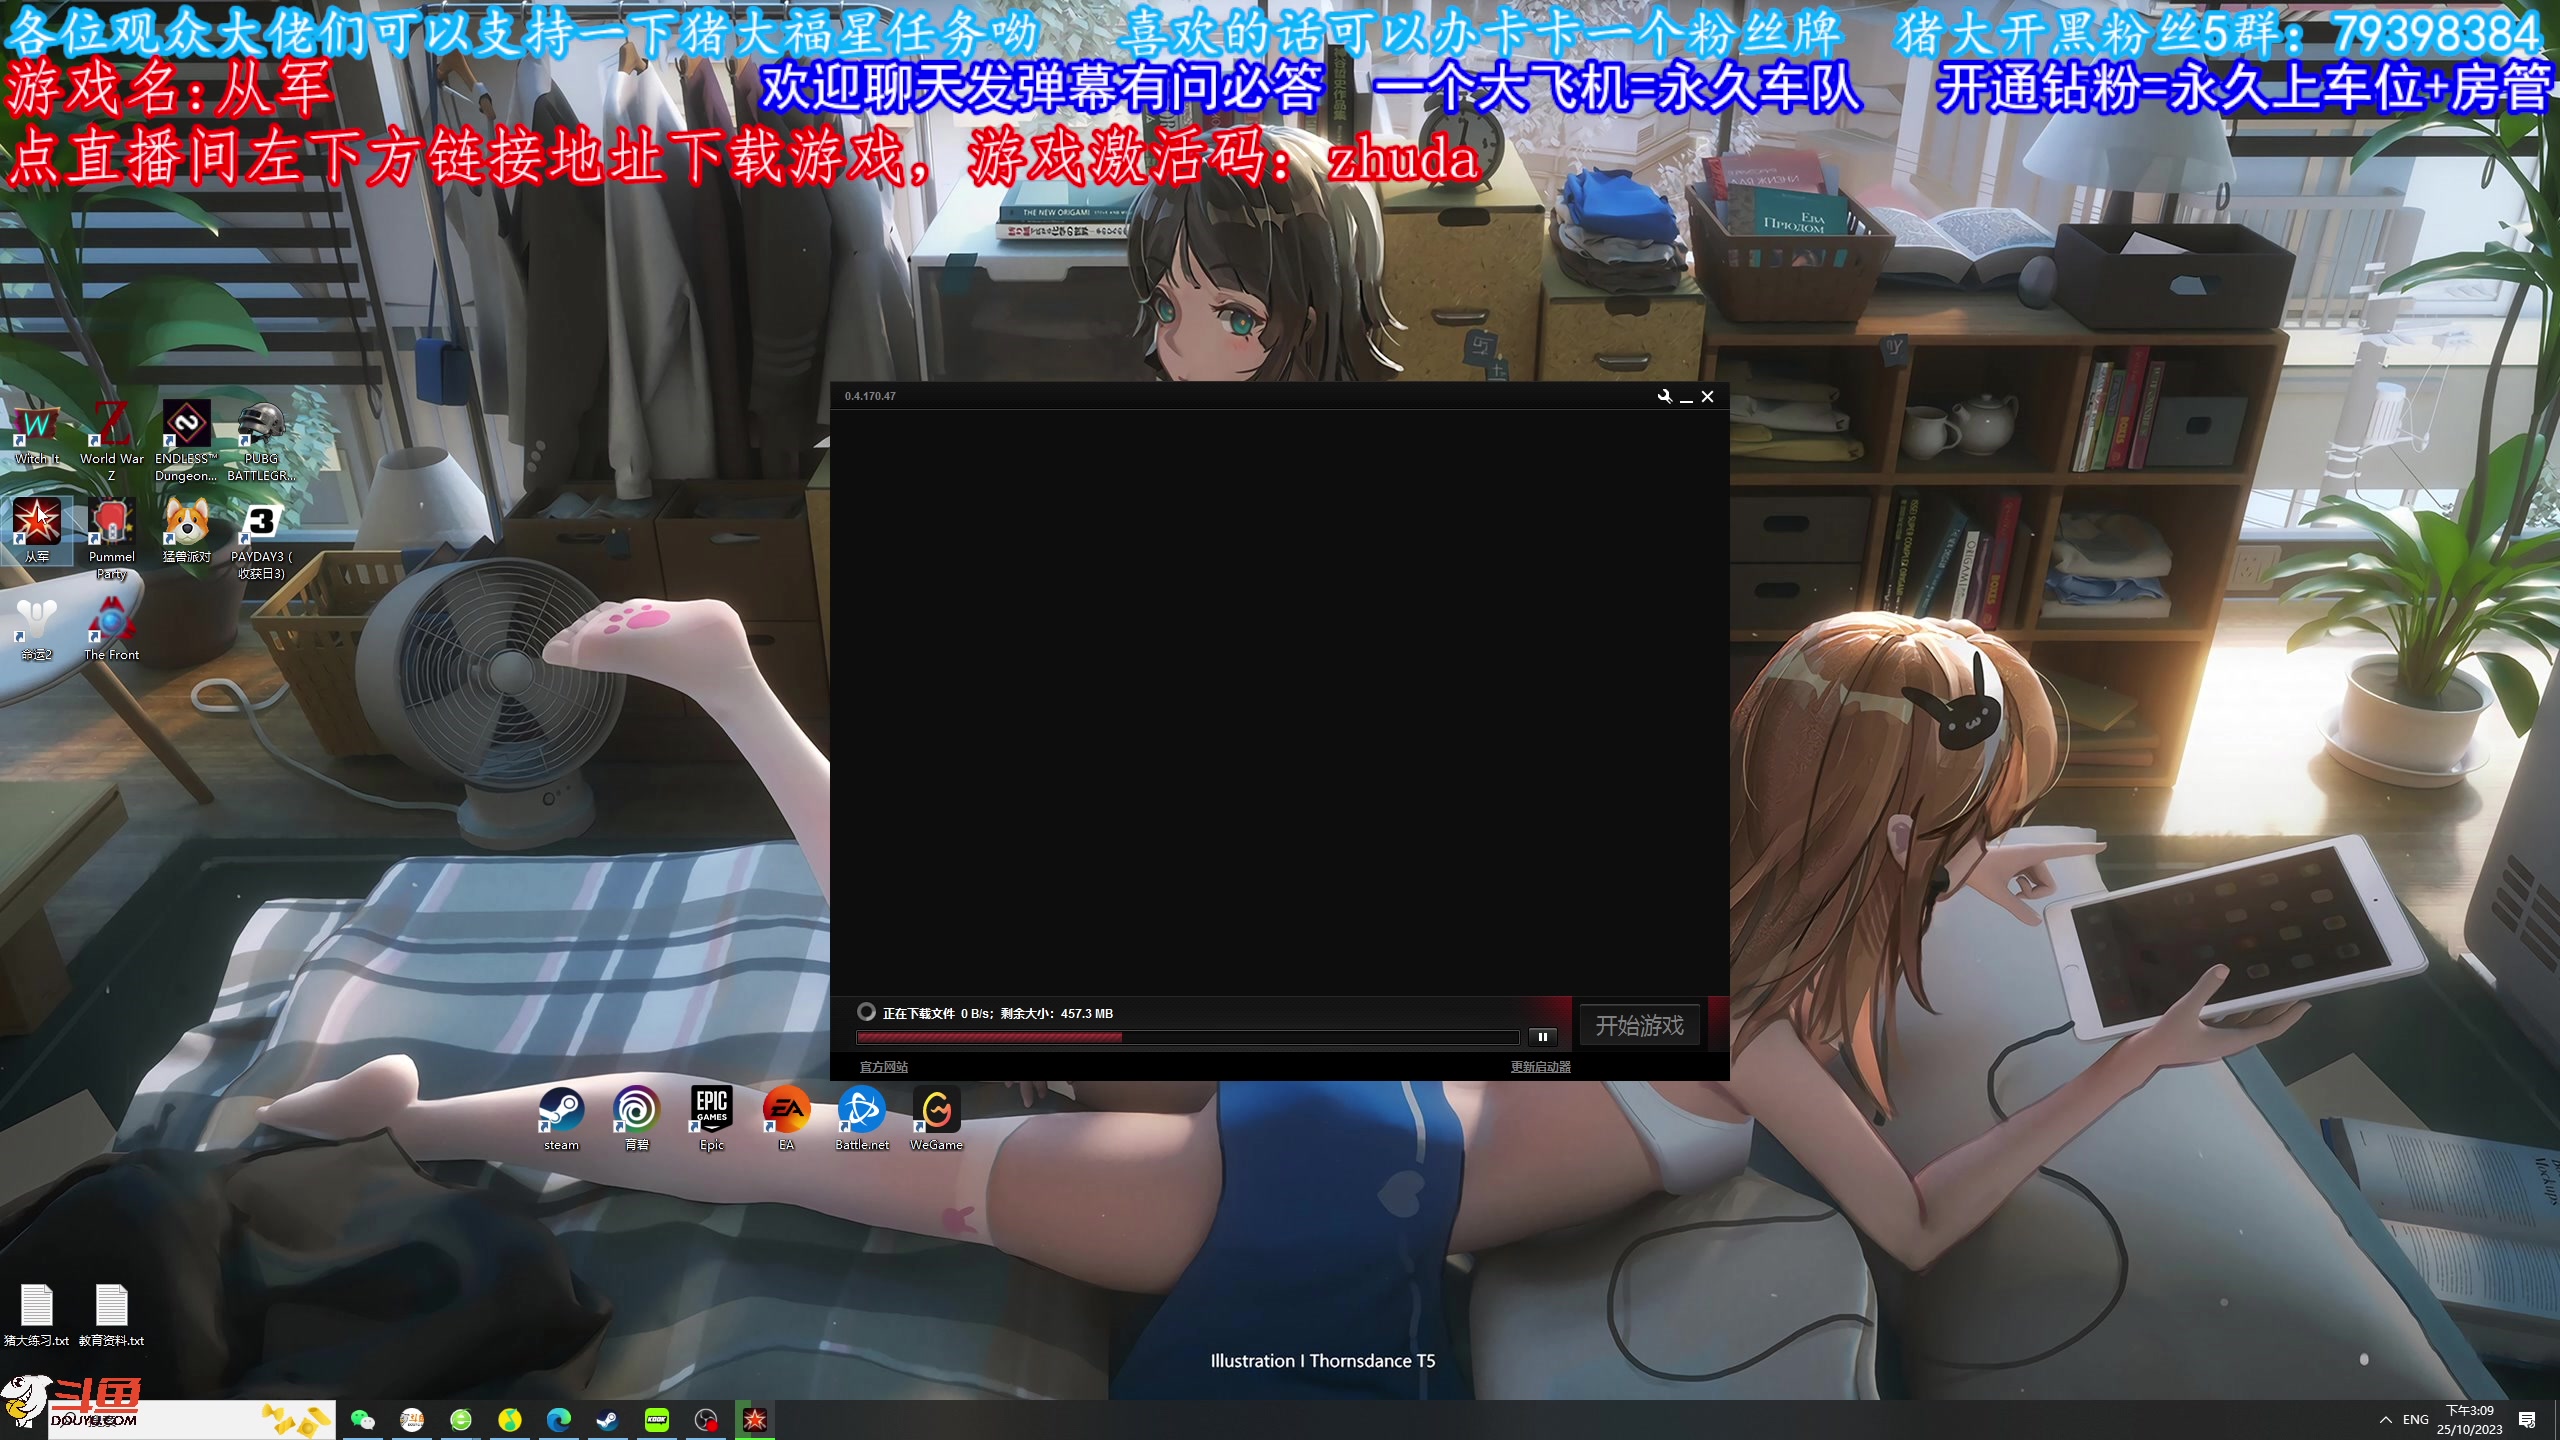Open QQ Music from the taskbar

[510, 1420]
